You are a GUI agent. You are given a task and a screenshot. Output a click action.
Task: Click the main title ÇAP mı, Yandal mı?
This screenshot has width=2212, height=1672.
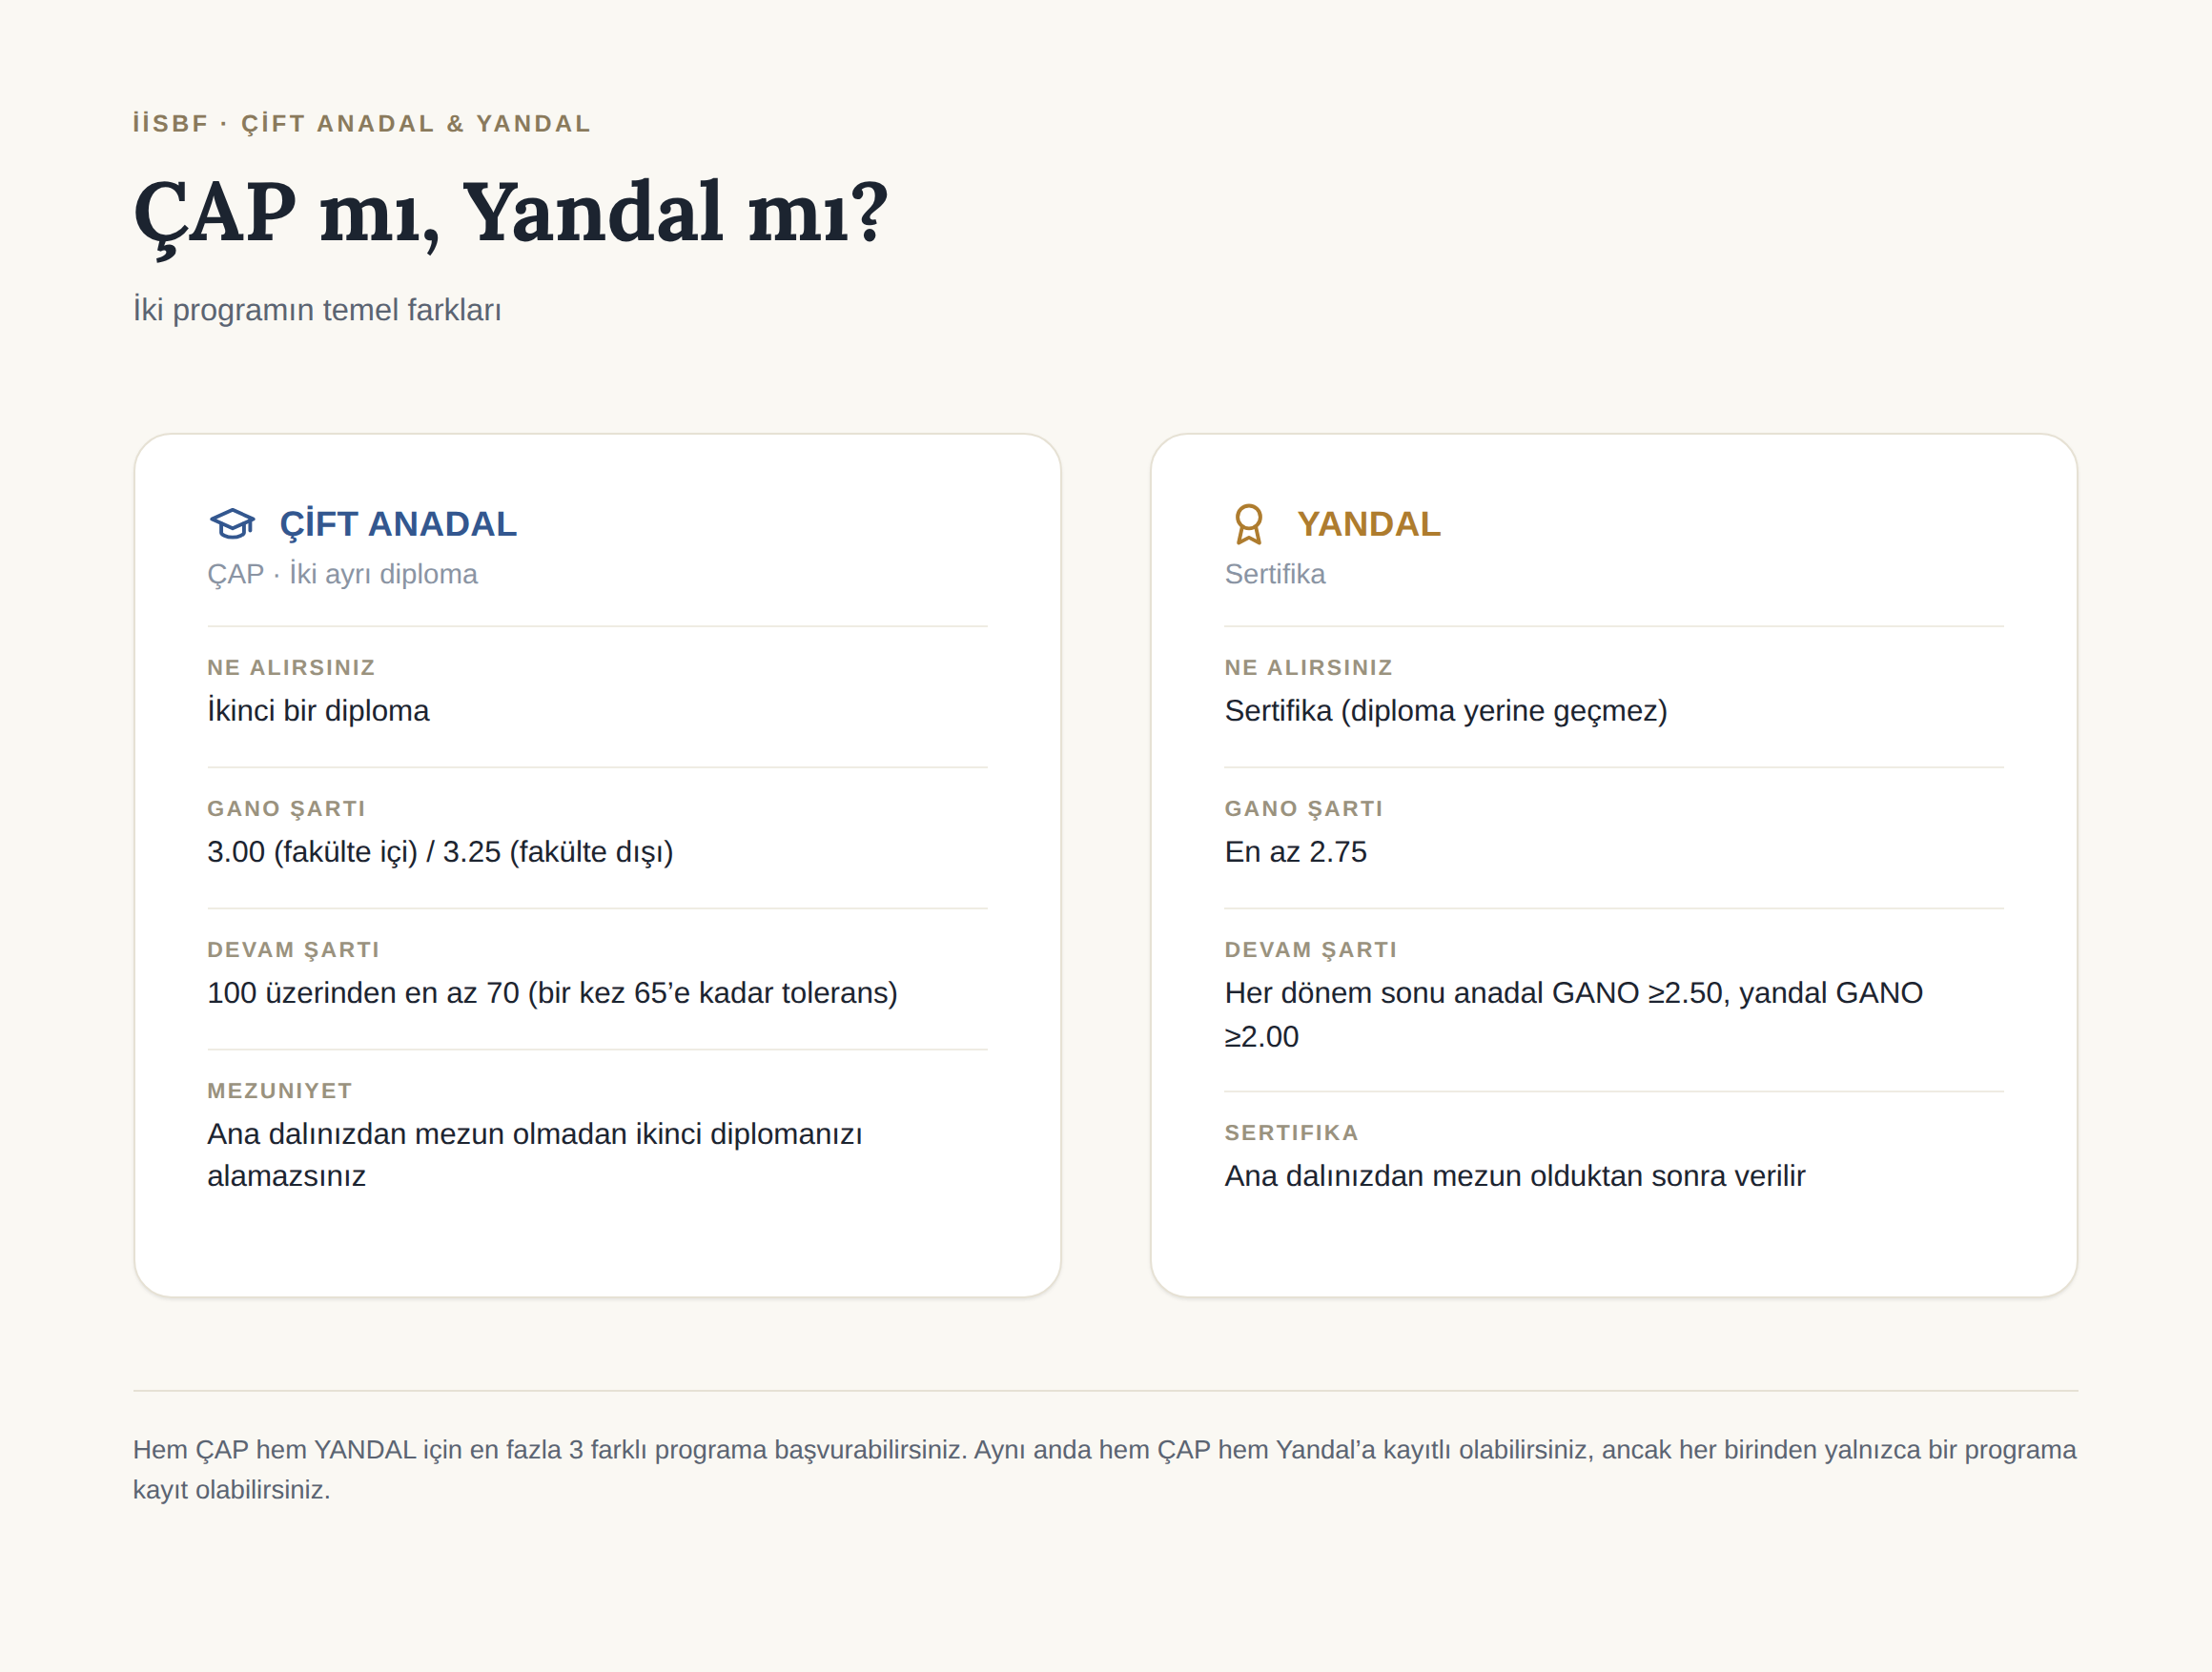511,214
